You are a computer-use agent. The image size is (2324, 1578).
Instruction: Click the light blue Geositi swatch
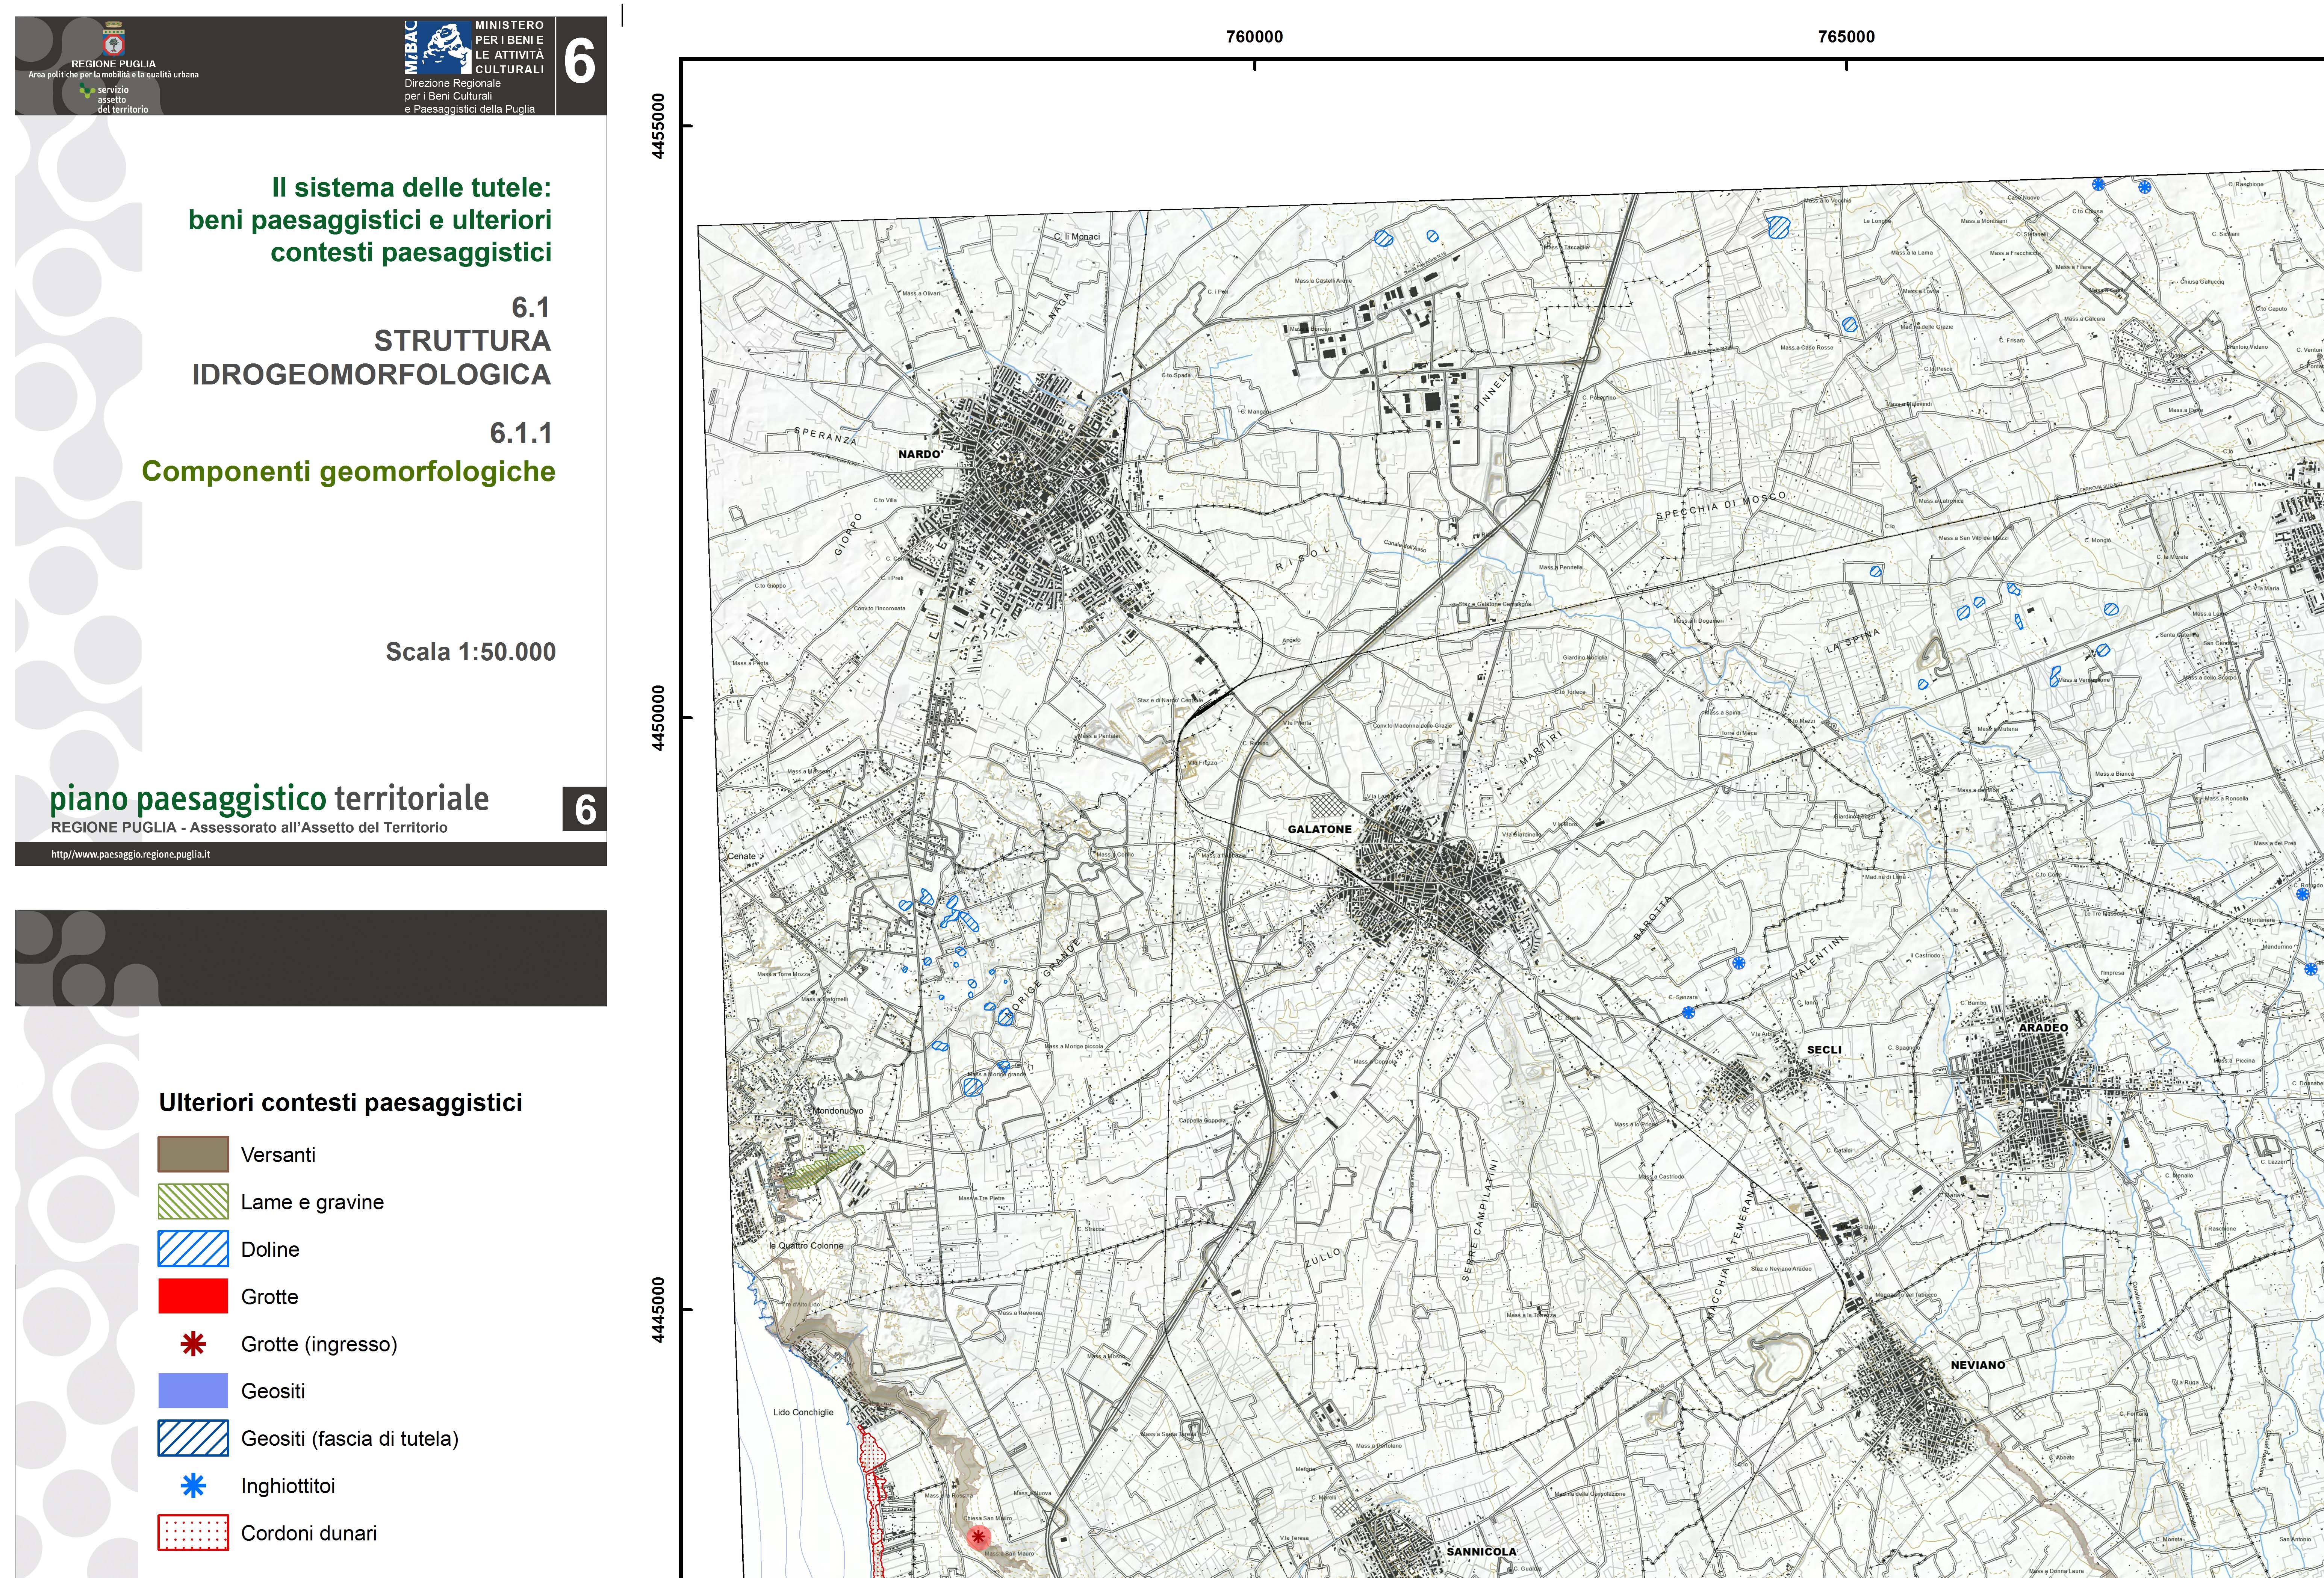(193, 1391)
